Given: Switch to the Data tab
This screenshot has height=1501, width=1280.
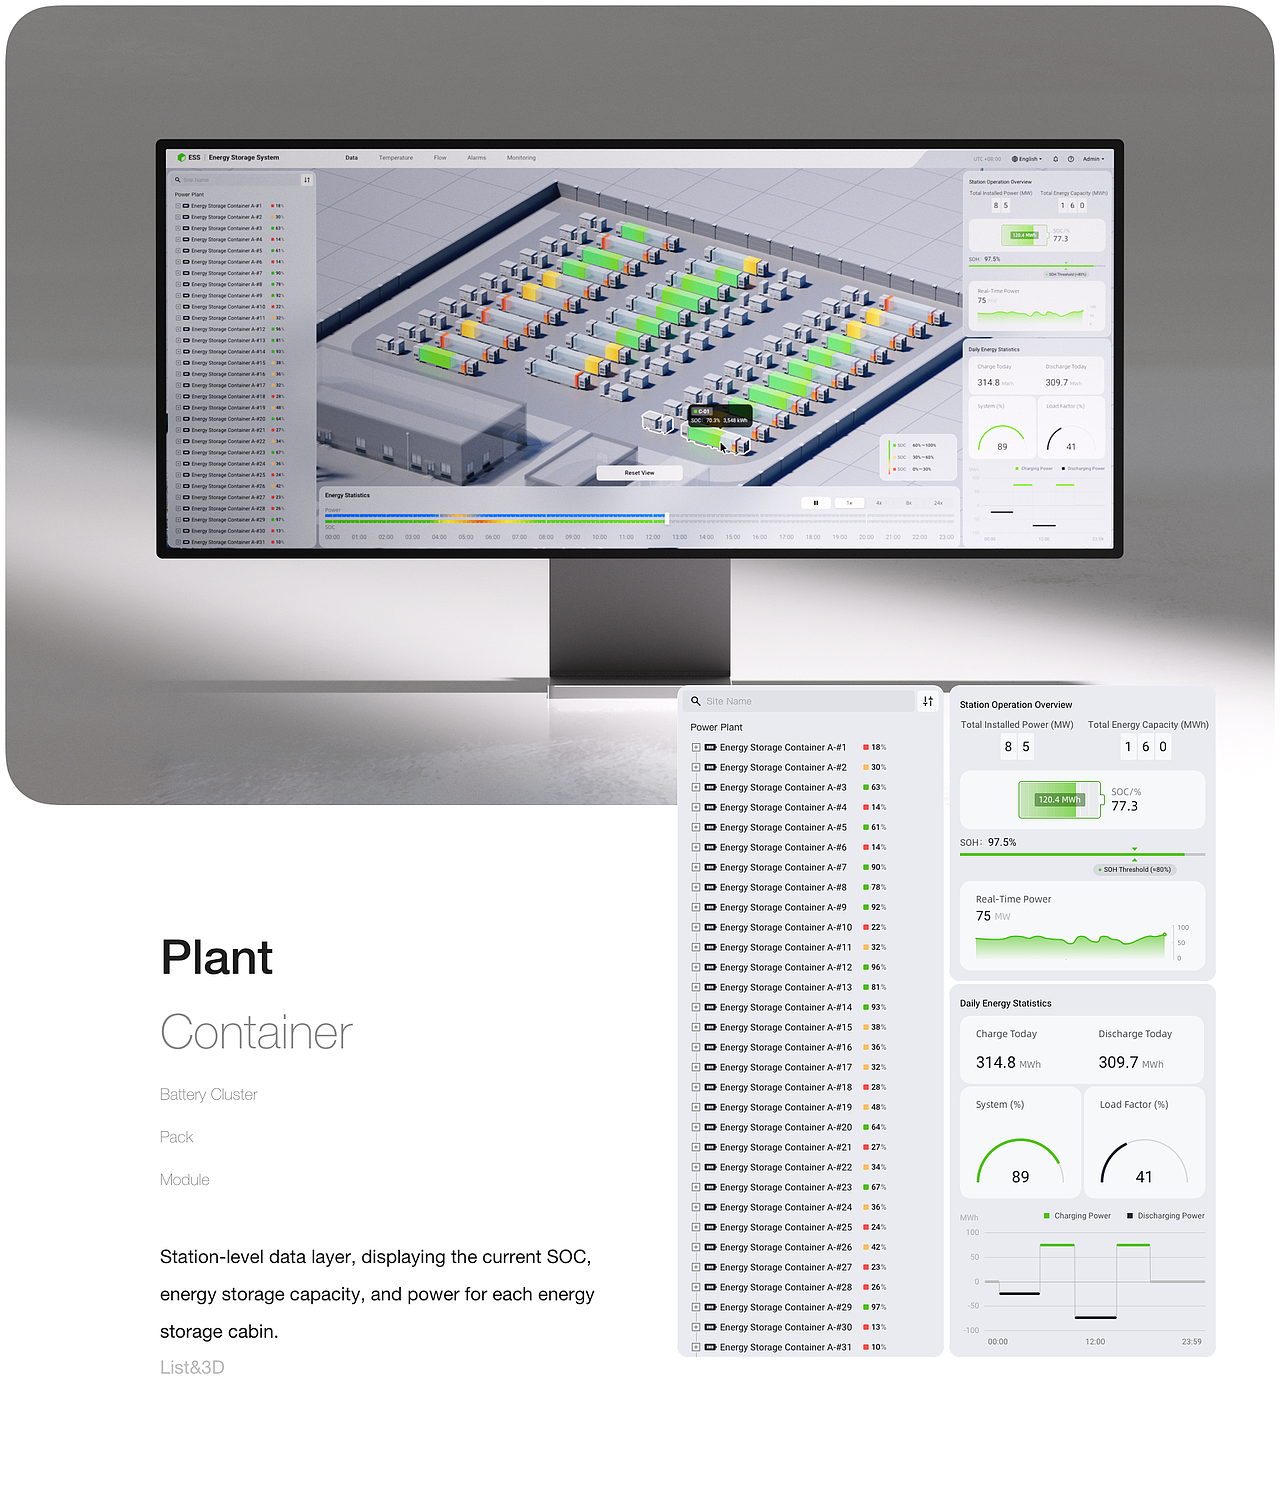Looking at the screenshot, I should coord(352,157).
